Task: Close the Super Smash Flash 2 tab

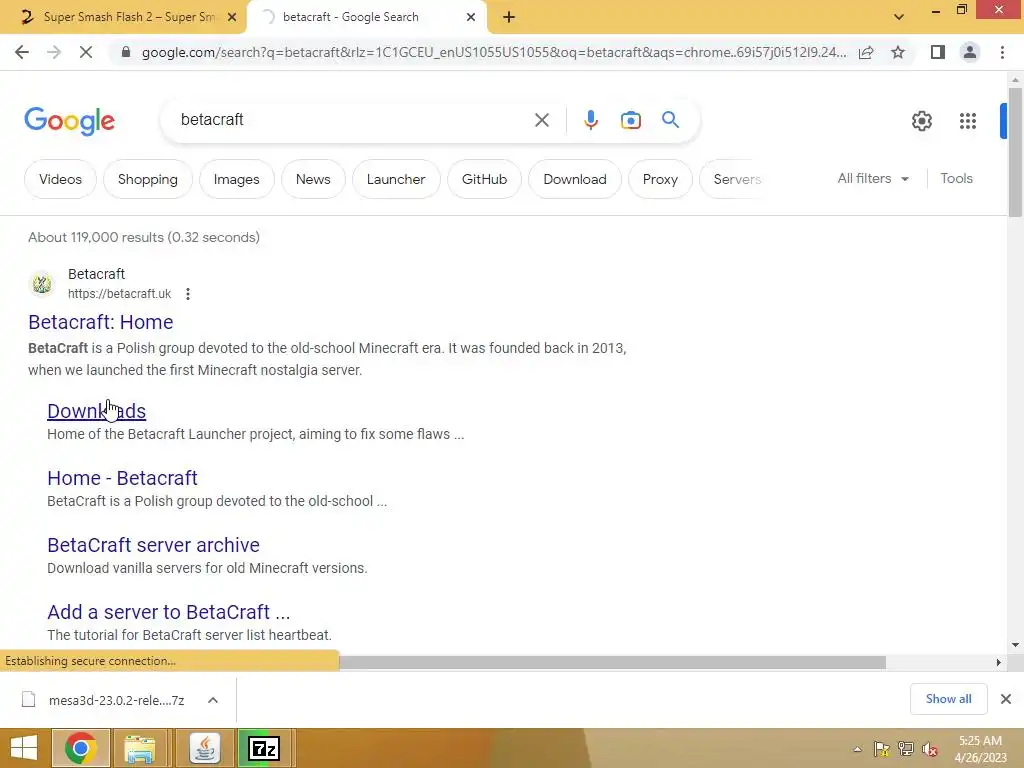Action: [232, 18]
